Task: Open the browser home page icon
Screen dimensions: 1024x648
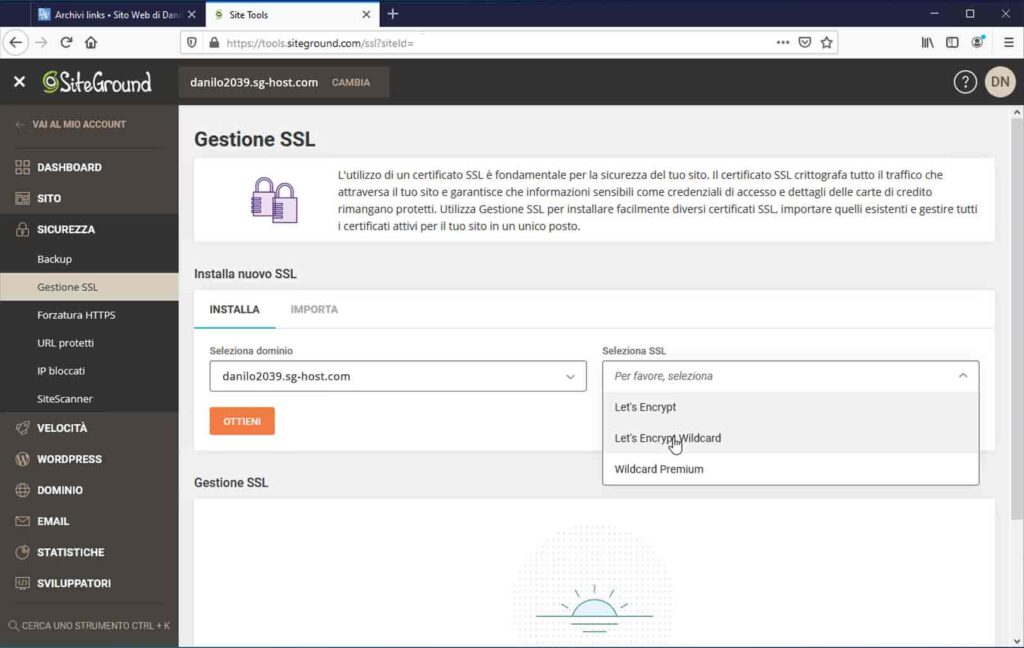Action: click(91, 42)
